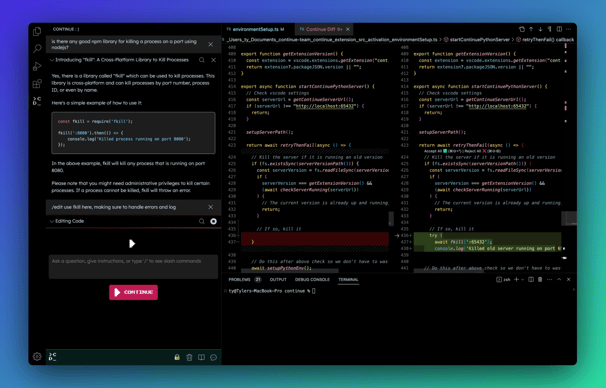Click the fkill example code block

pyautogui.click(x=133, y=133)
